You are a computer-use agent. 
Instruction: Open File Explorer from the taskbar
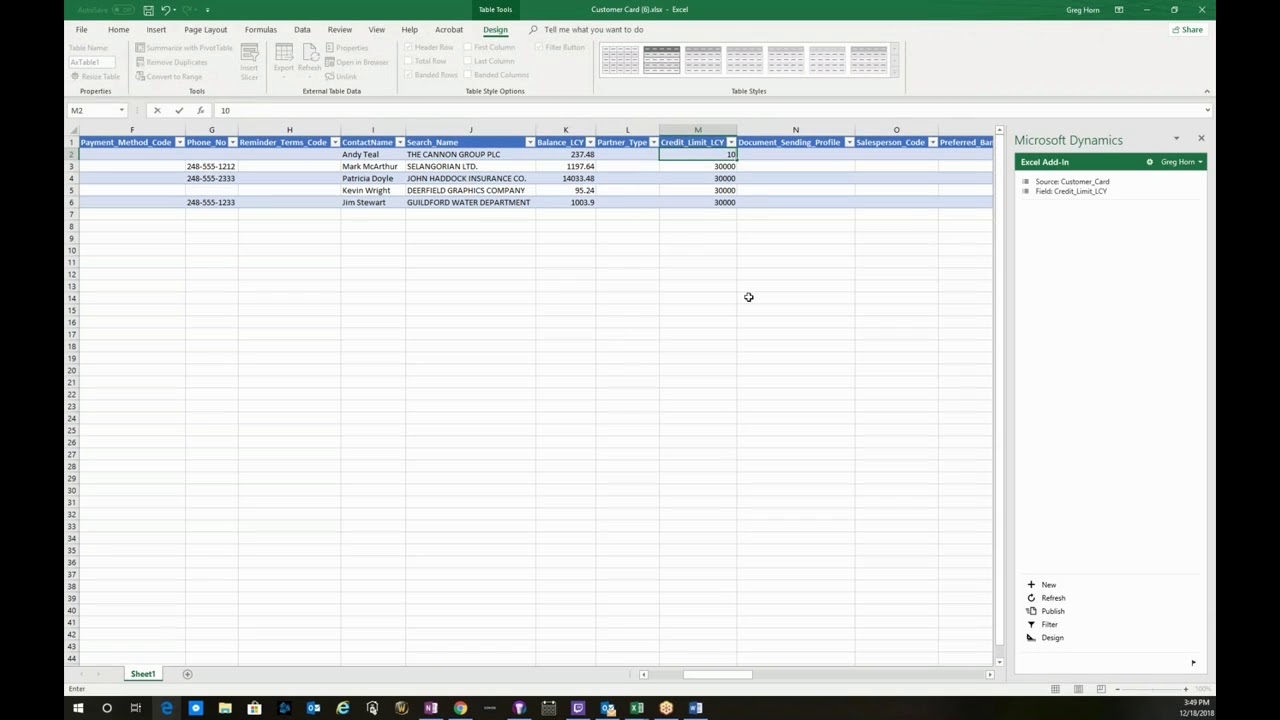(x=225, y=708)
